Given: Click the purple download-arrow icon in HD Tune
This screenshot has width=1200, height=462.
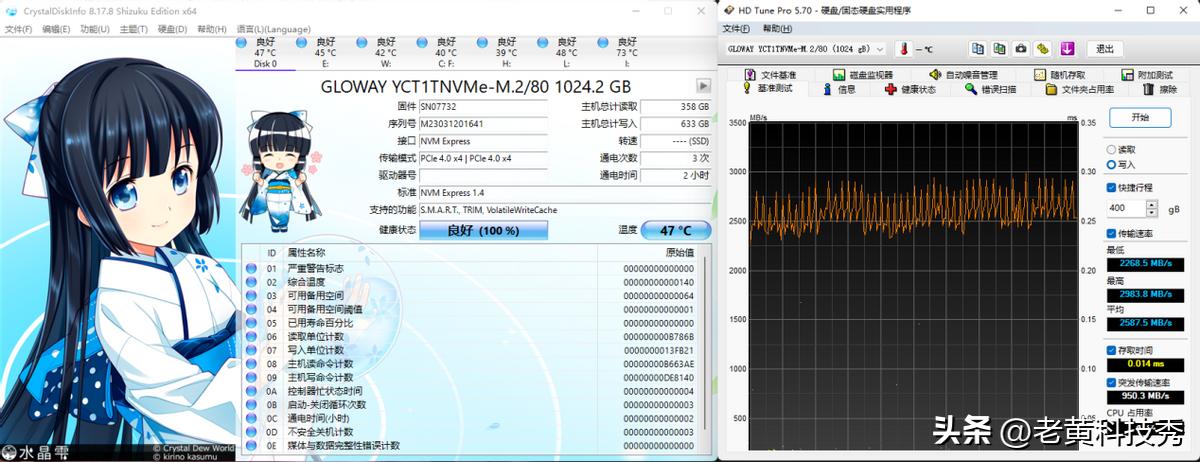Looking at the screenshot, I should [1067, 48].
